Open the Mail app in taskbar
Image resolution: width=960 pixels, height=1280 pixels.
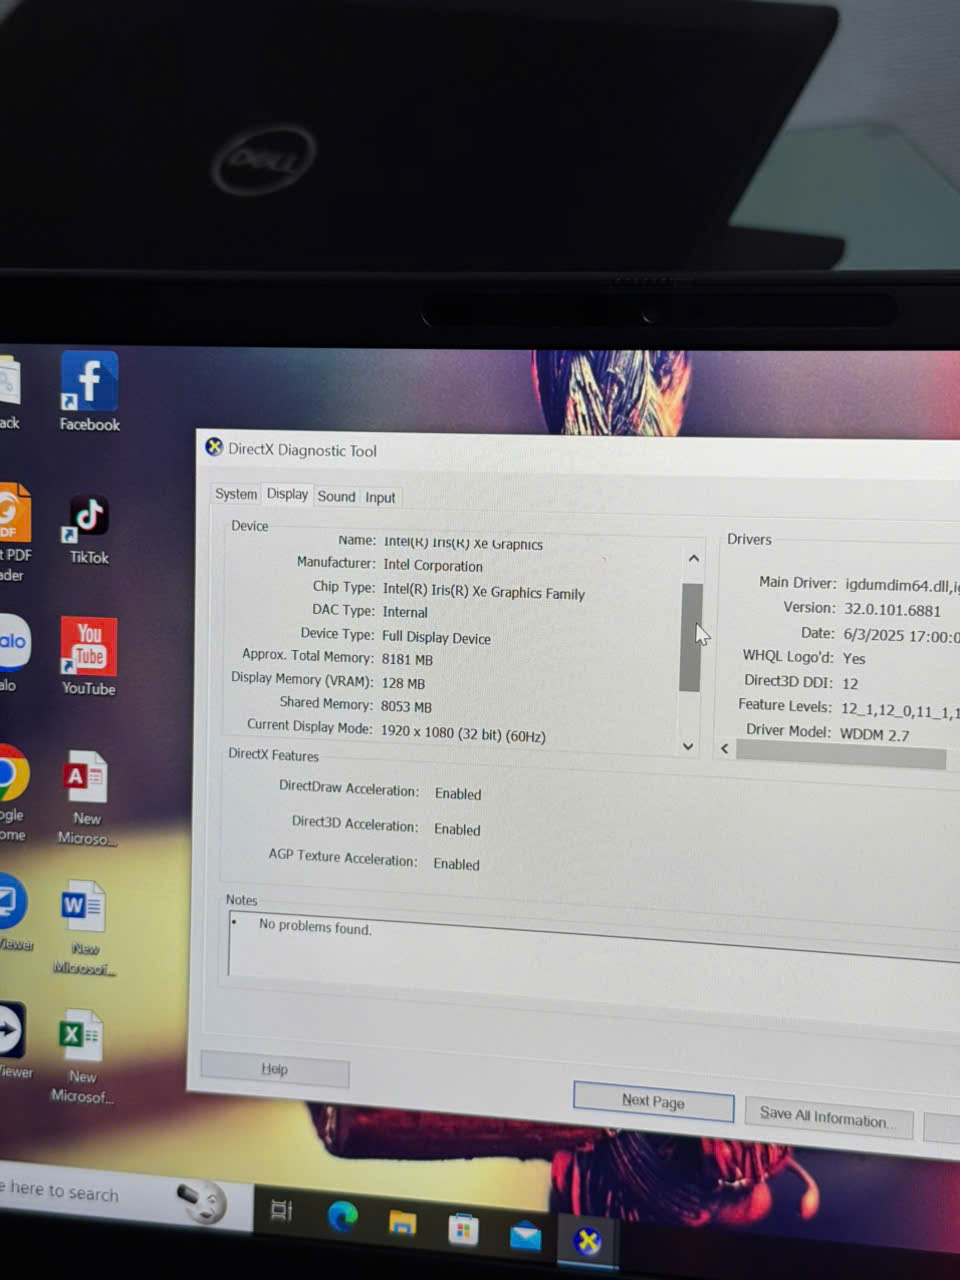[x=525, y=1236]
